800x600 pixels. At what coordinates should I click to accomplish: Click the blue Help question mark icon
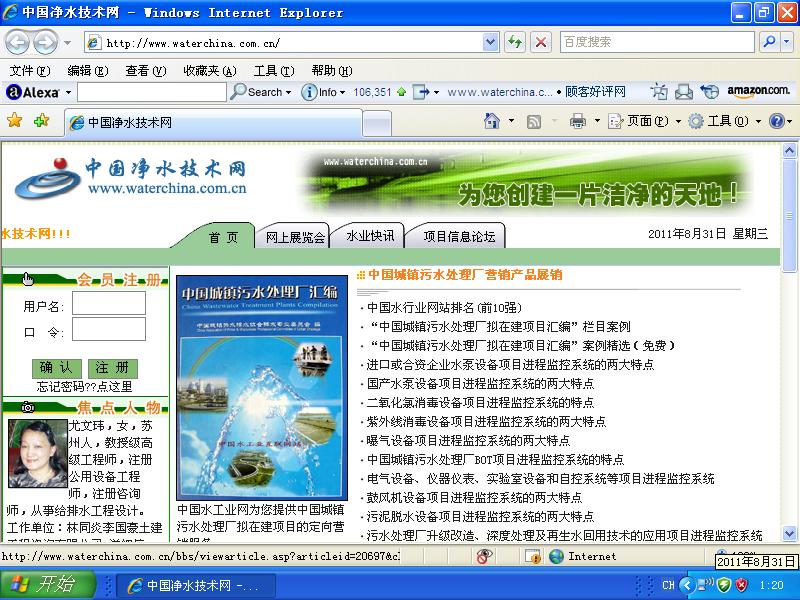777,121
